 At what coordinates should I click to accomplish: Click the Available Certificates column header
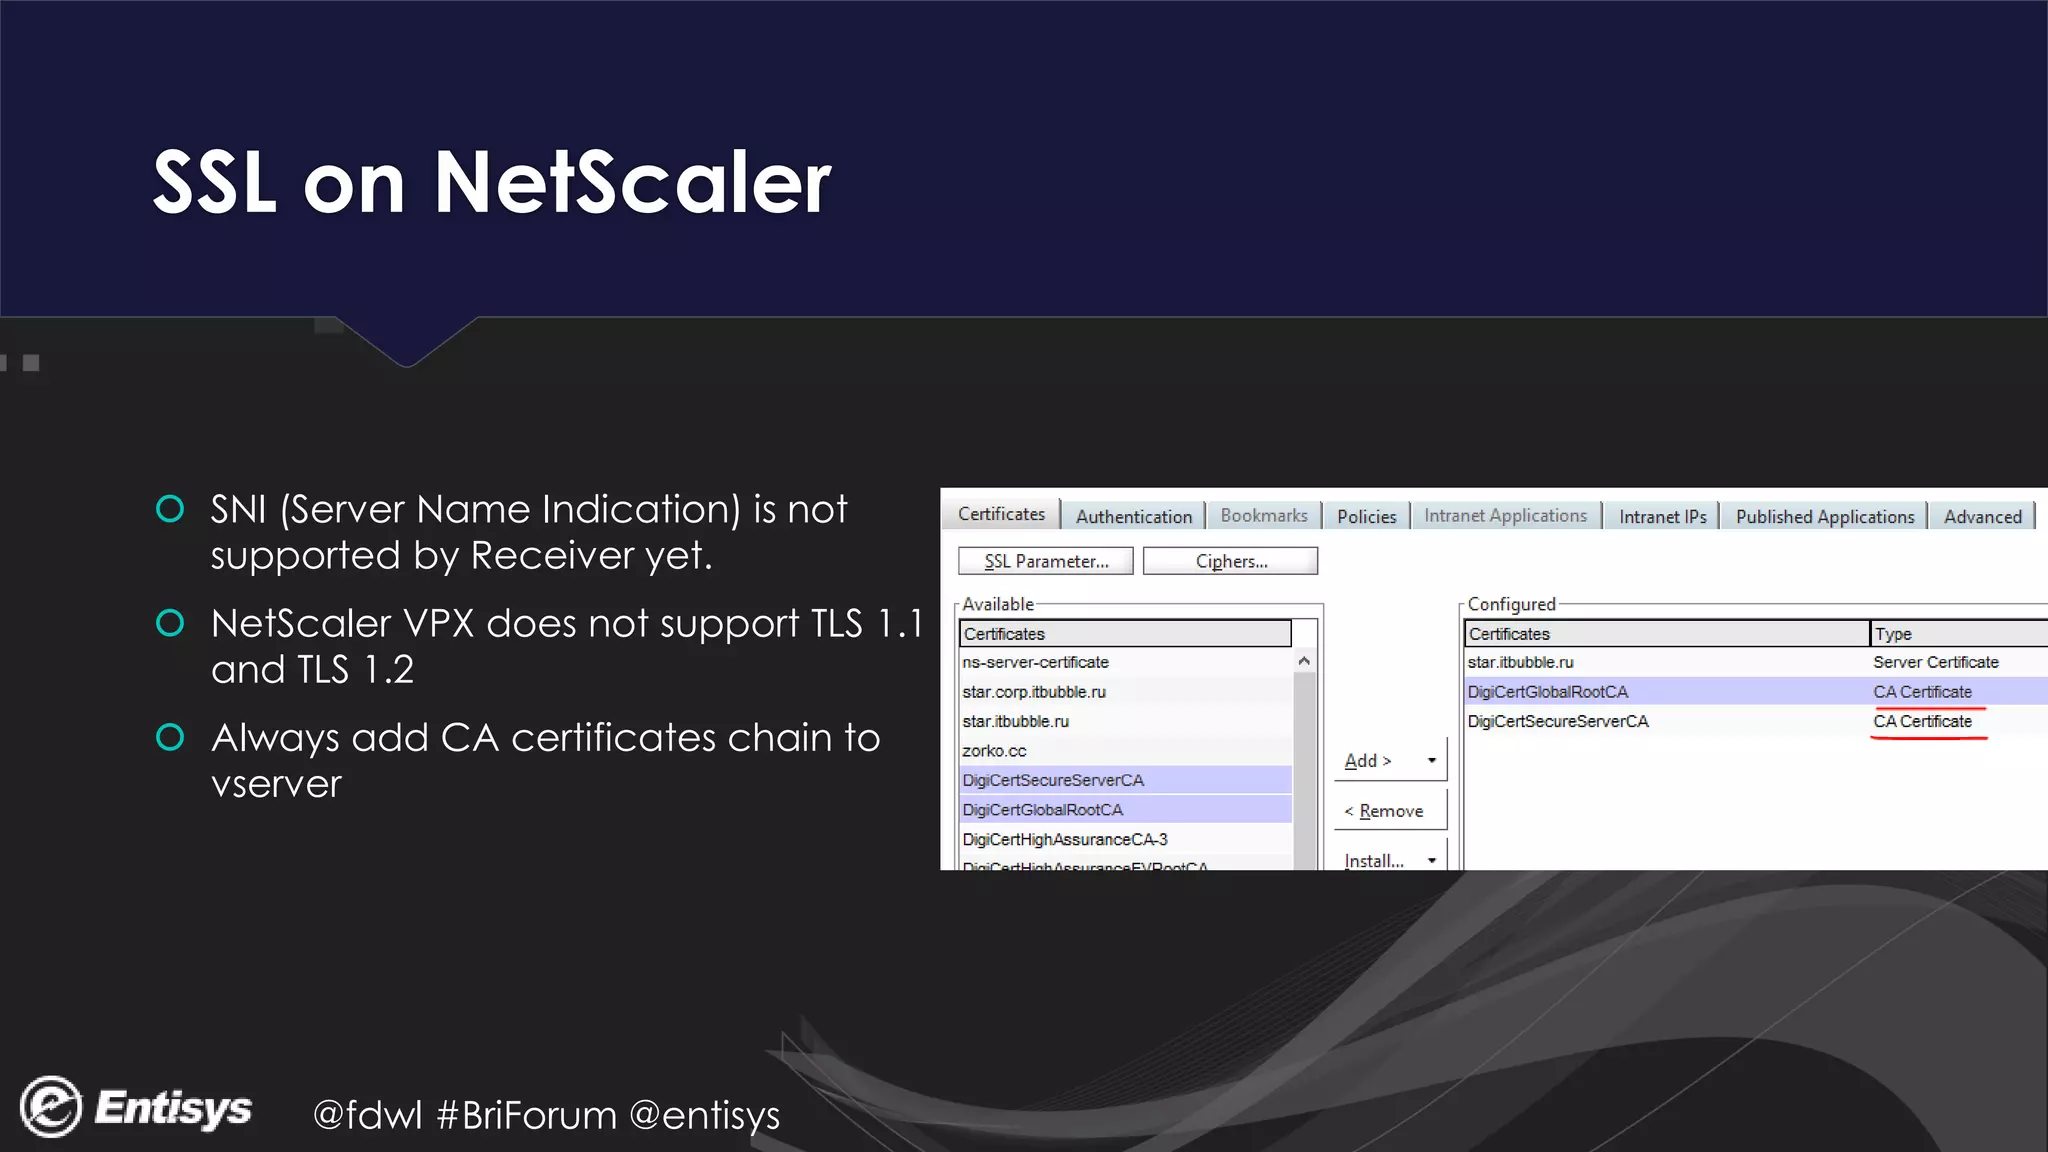[x=1125, y=634]
